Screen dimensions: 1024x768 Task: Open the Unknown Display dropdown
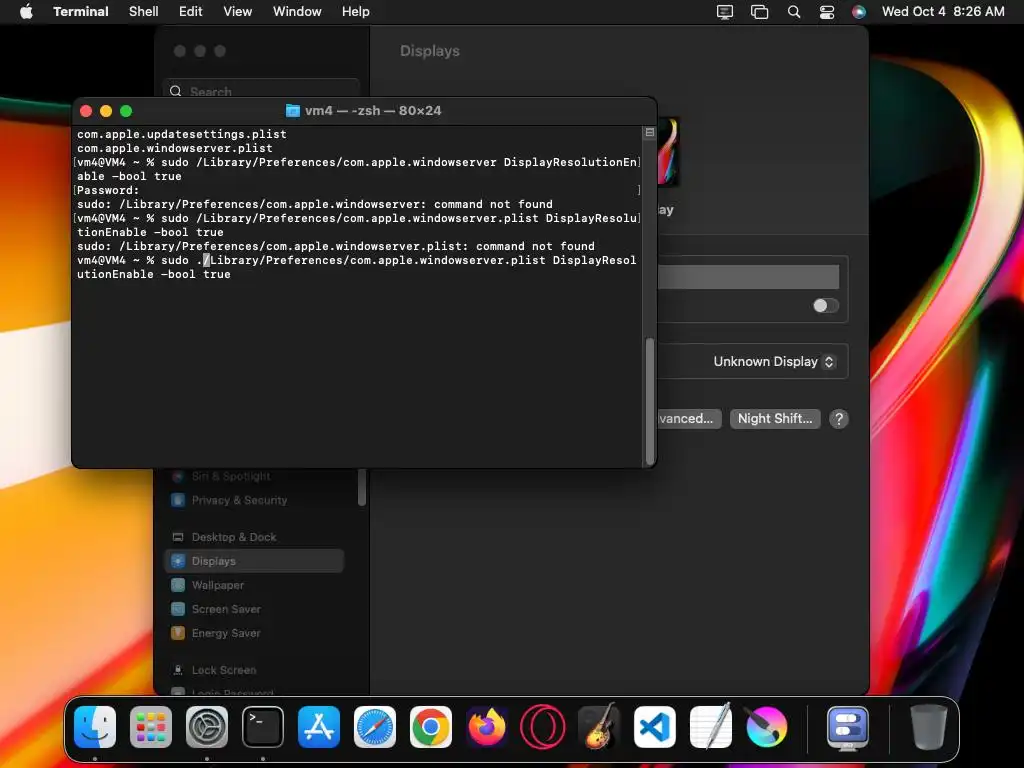(774, 362)
